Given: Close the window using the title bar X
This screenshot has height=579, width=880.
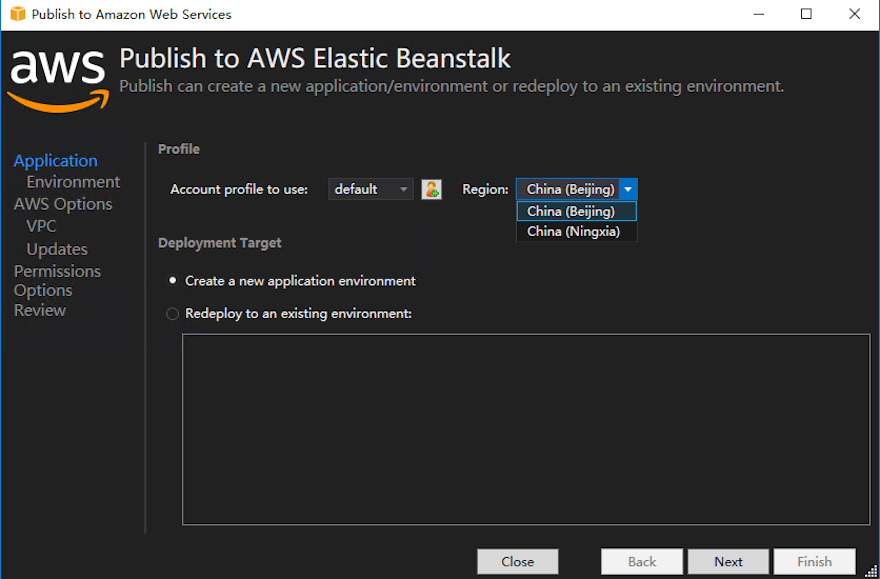Looking at the screenshot, I should (x=855, y=14).
